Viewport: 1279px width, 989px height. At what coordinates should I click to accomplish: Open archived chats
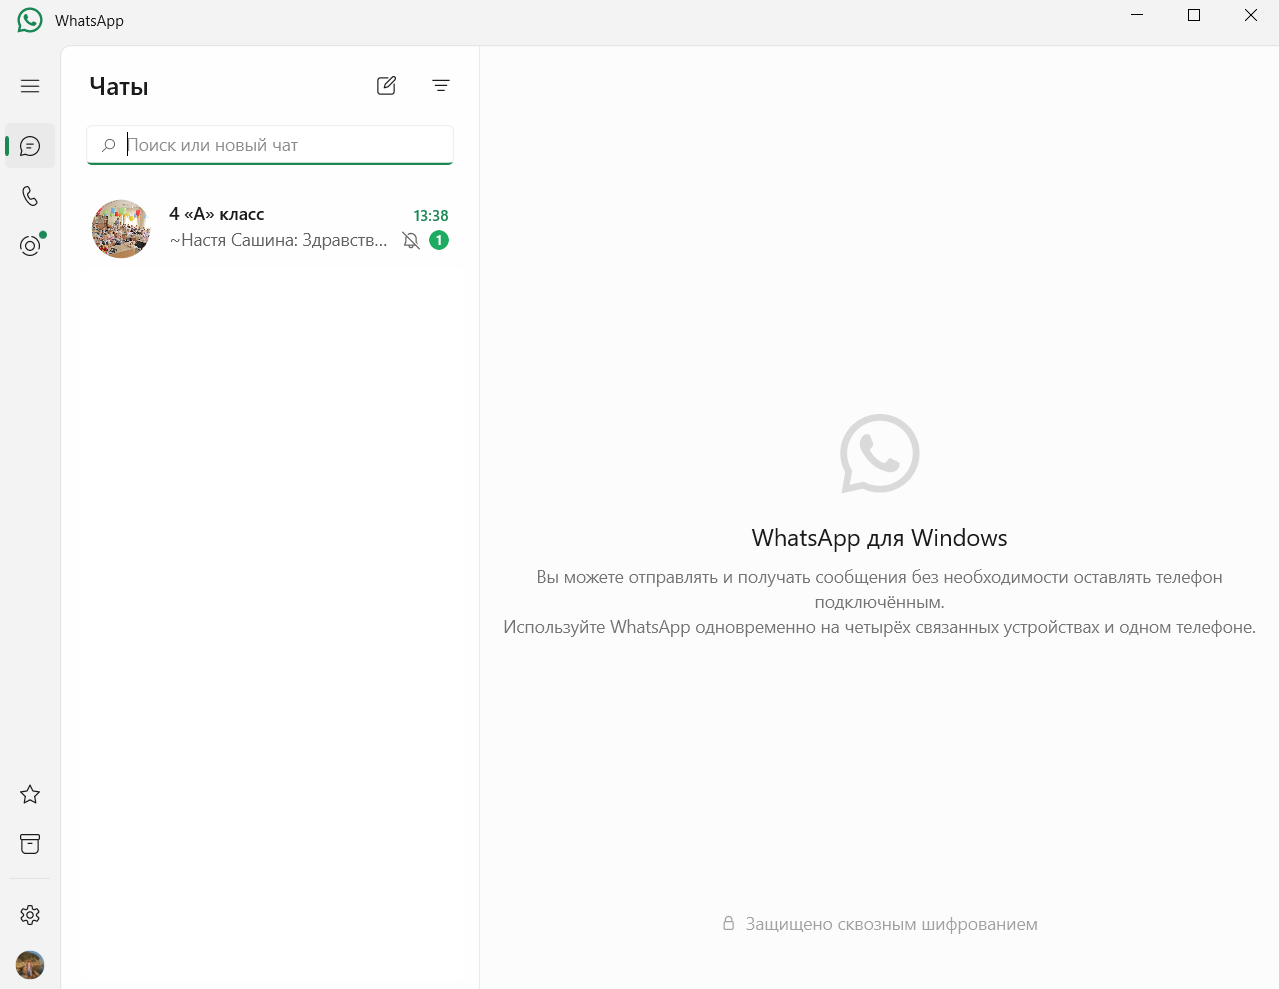[30, 844]
